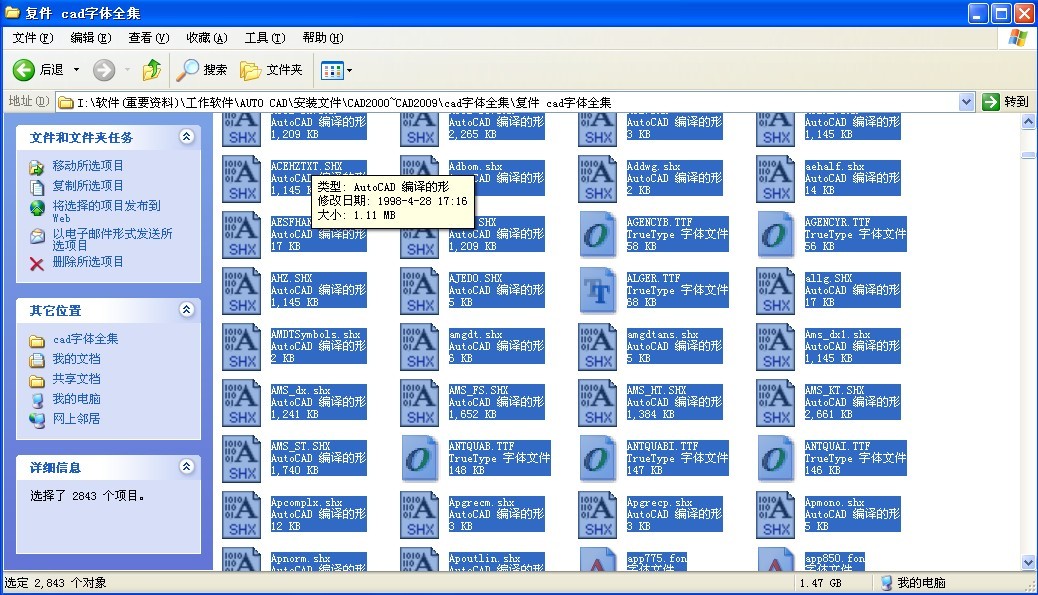
Task: Toggle the Folders (文件夹) pane button
Action: [x=271, y=69]
